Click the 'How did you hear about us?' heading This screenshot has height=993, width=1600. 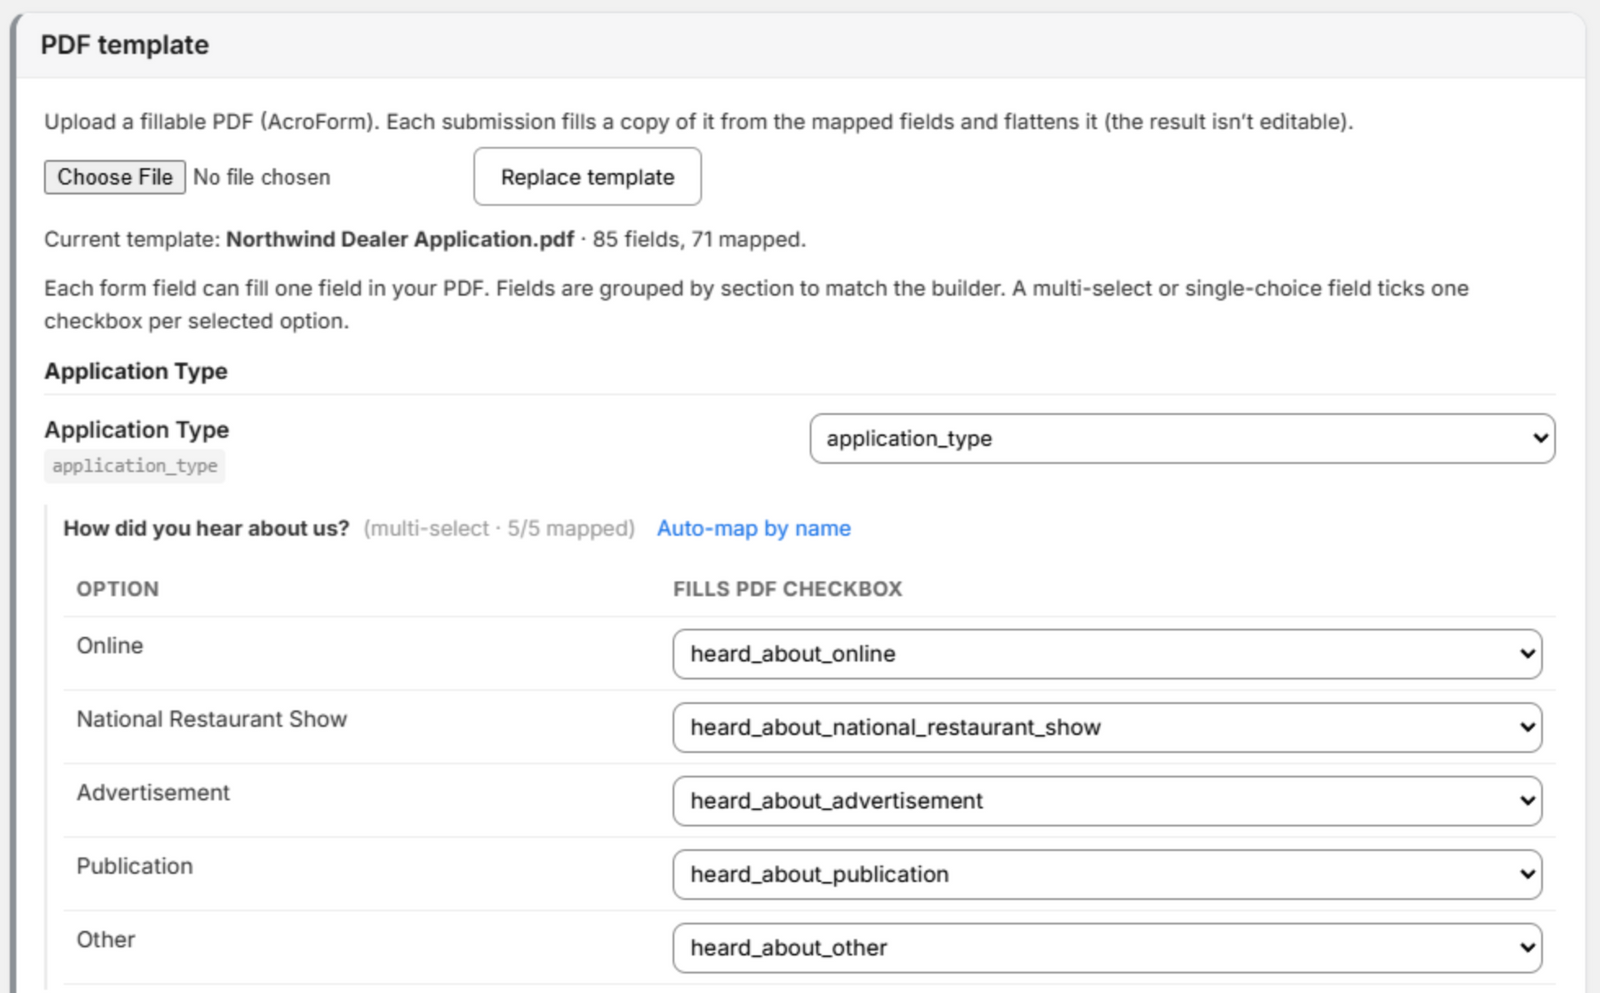pos(207,528)
